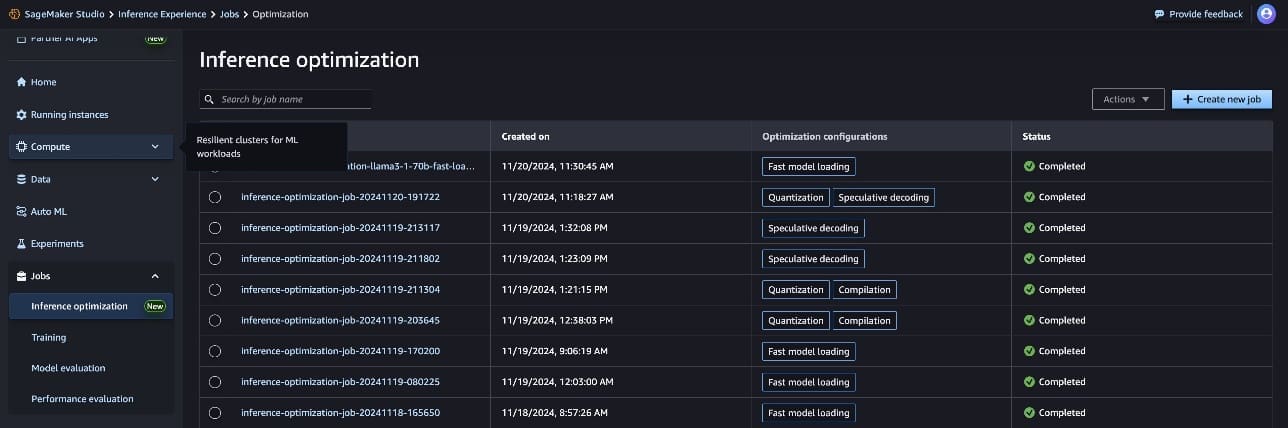Image resolution: width=1288 pixels, height=428 pixels.
Task: Click the Experiments flask icon
Action: [21, 244]
